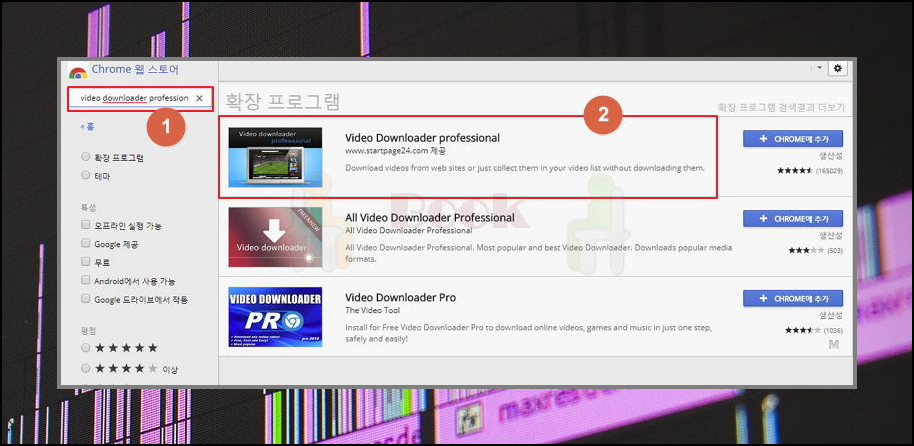Viewport: 914px width, 446px height.
Task: Open 확장 프로그램 검색결과 더보기 link
Action: (x=781, y=108)
